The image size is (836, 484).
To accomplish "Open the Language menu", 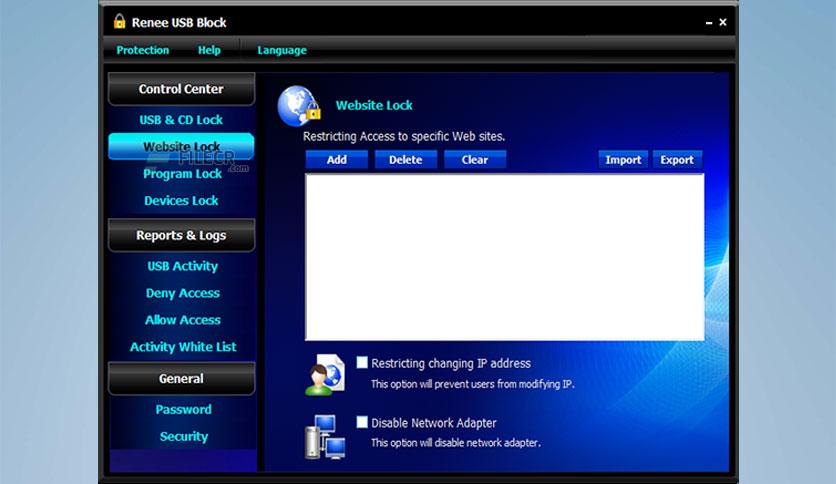I will [282, 50].
